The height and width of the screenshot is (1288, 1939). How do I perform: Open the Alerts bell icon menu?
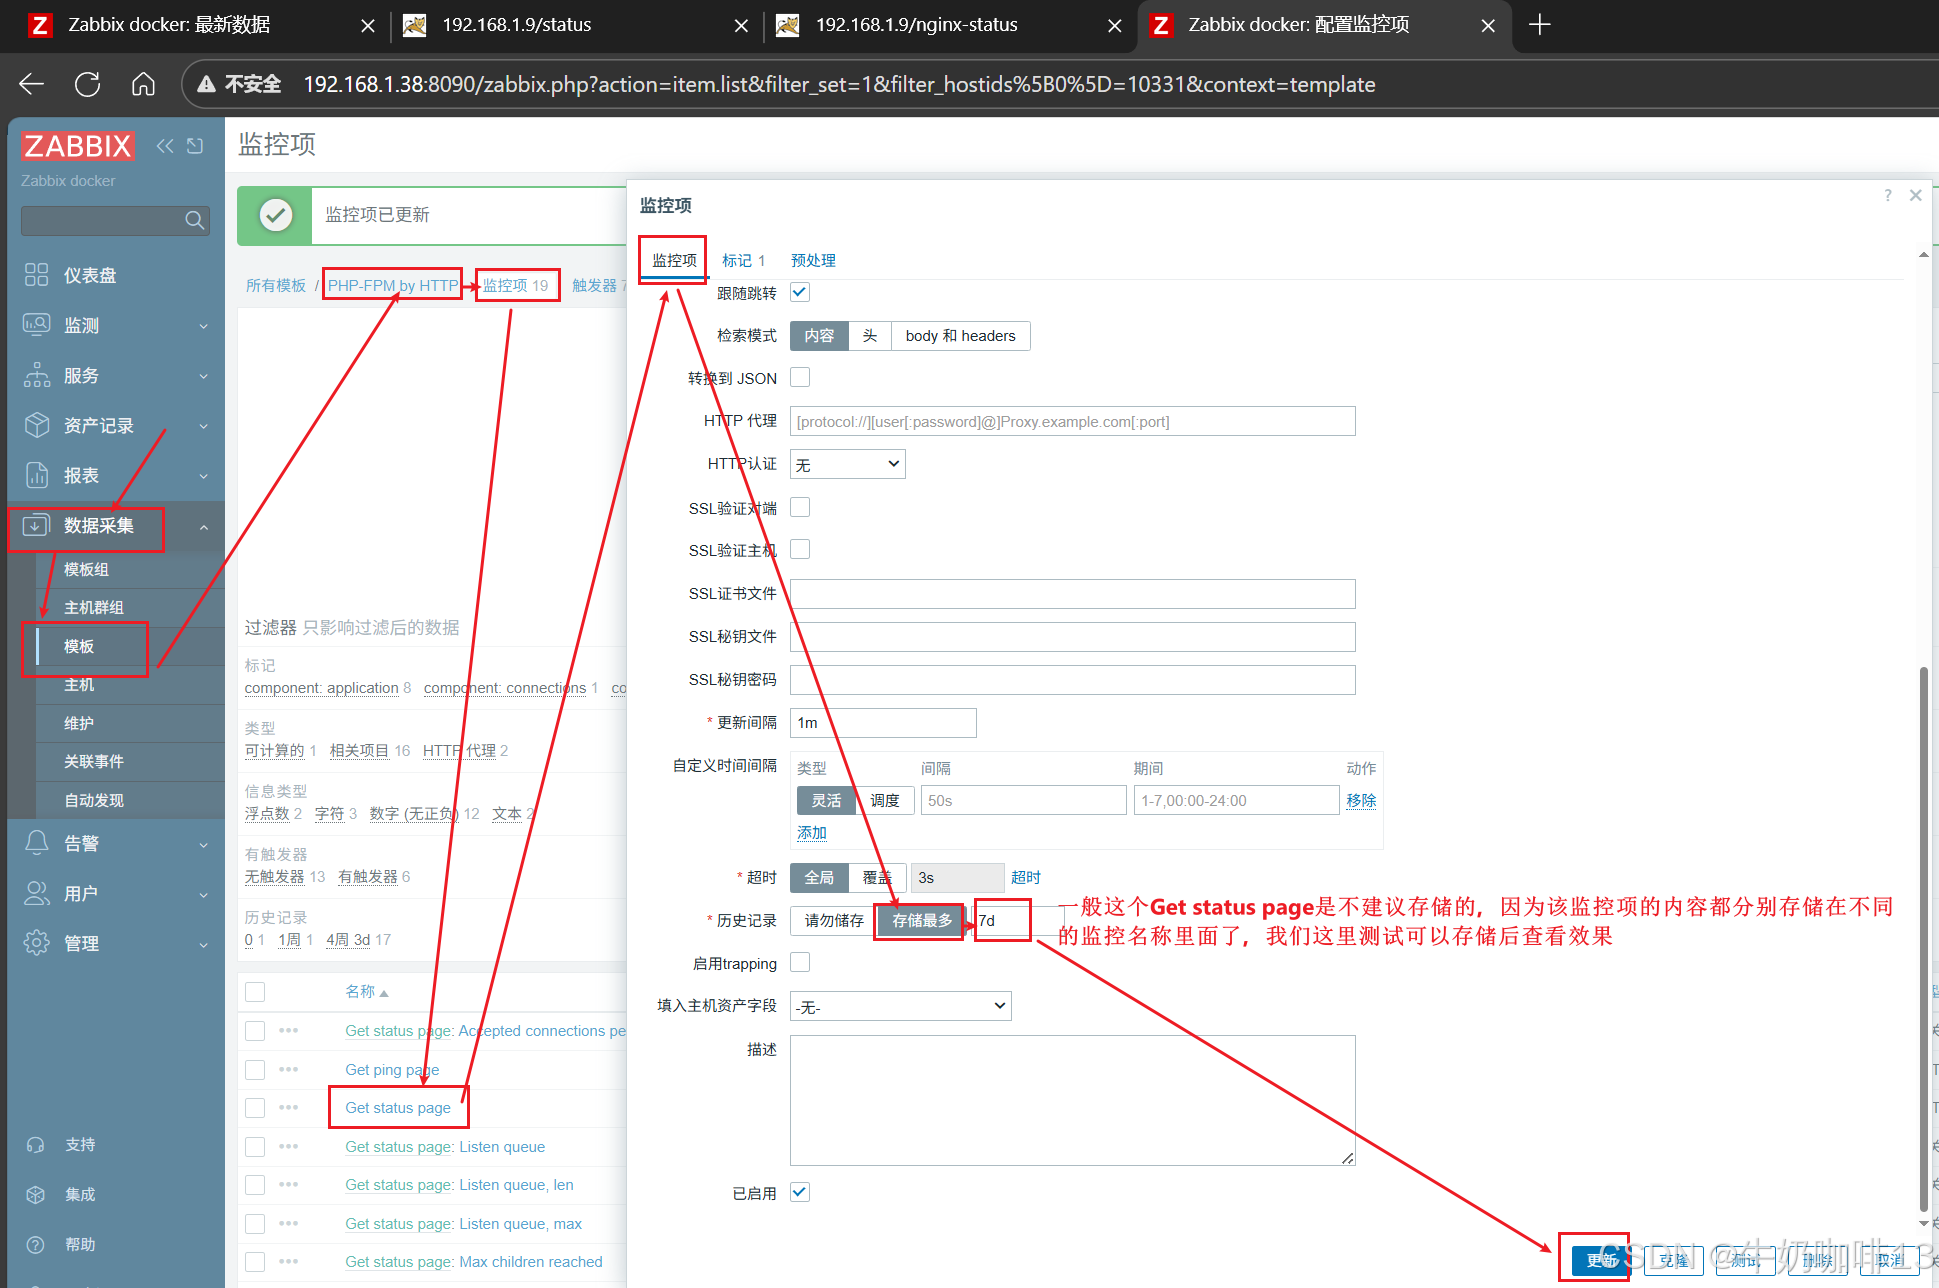[x=37, y=843]
